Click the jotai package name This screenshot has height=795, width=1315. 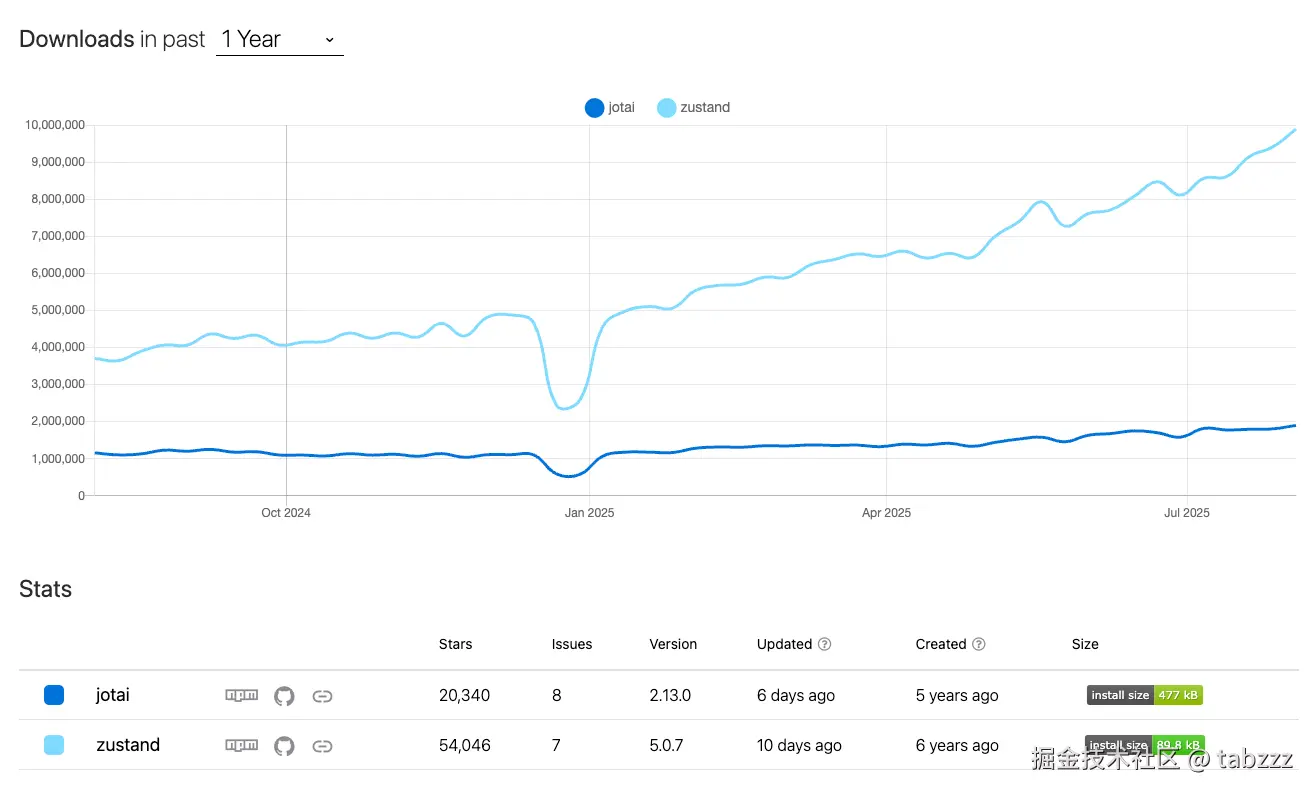113,695
